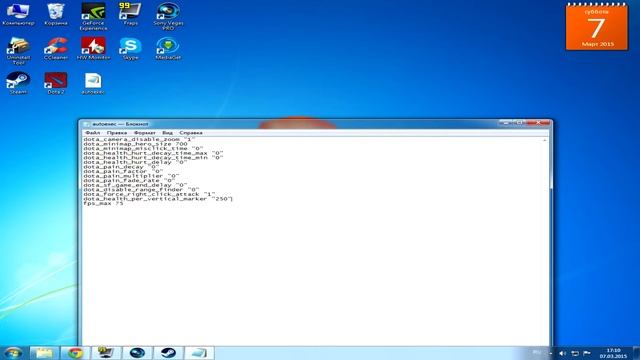Select the Skype desktop shortcut
The image size is (640, 360).
(x=131, y=49)
